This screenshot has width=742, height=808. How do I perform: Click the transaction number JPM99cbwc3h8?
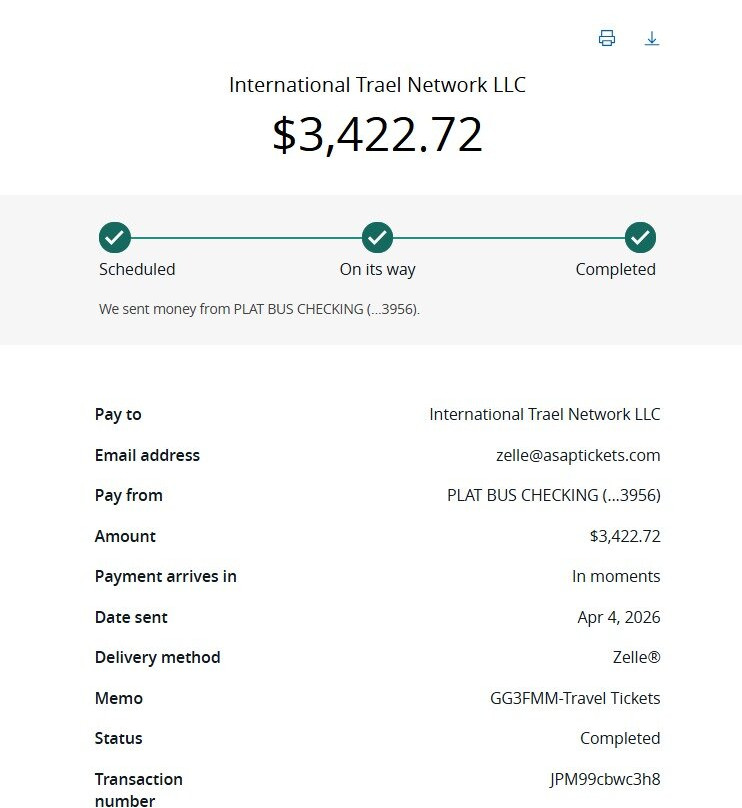point(605,779)
